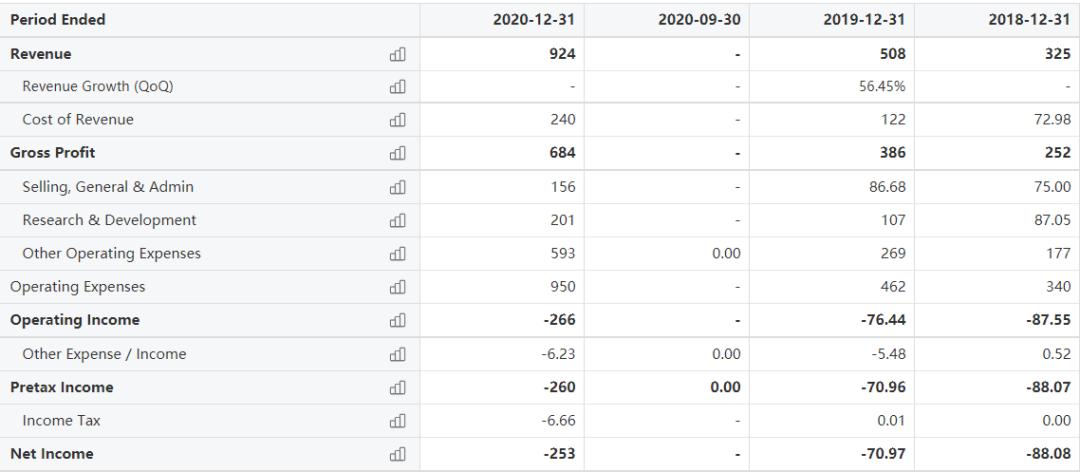
Task: Select the 2020-12-31 column header
Action: 534,20
